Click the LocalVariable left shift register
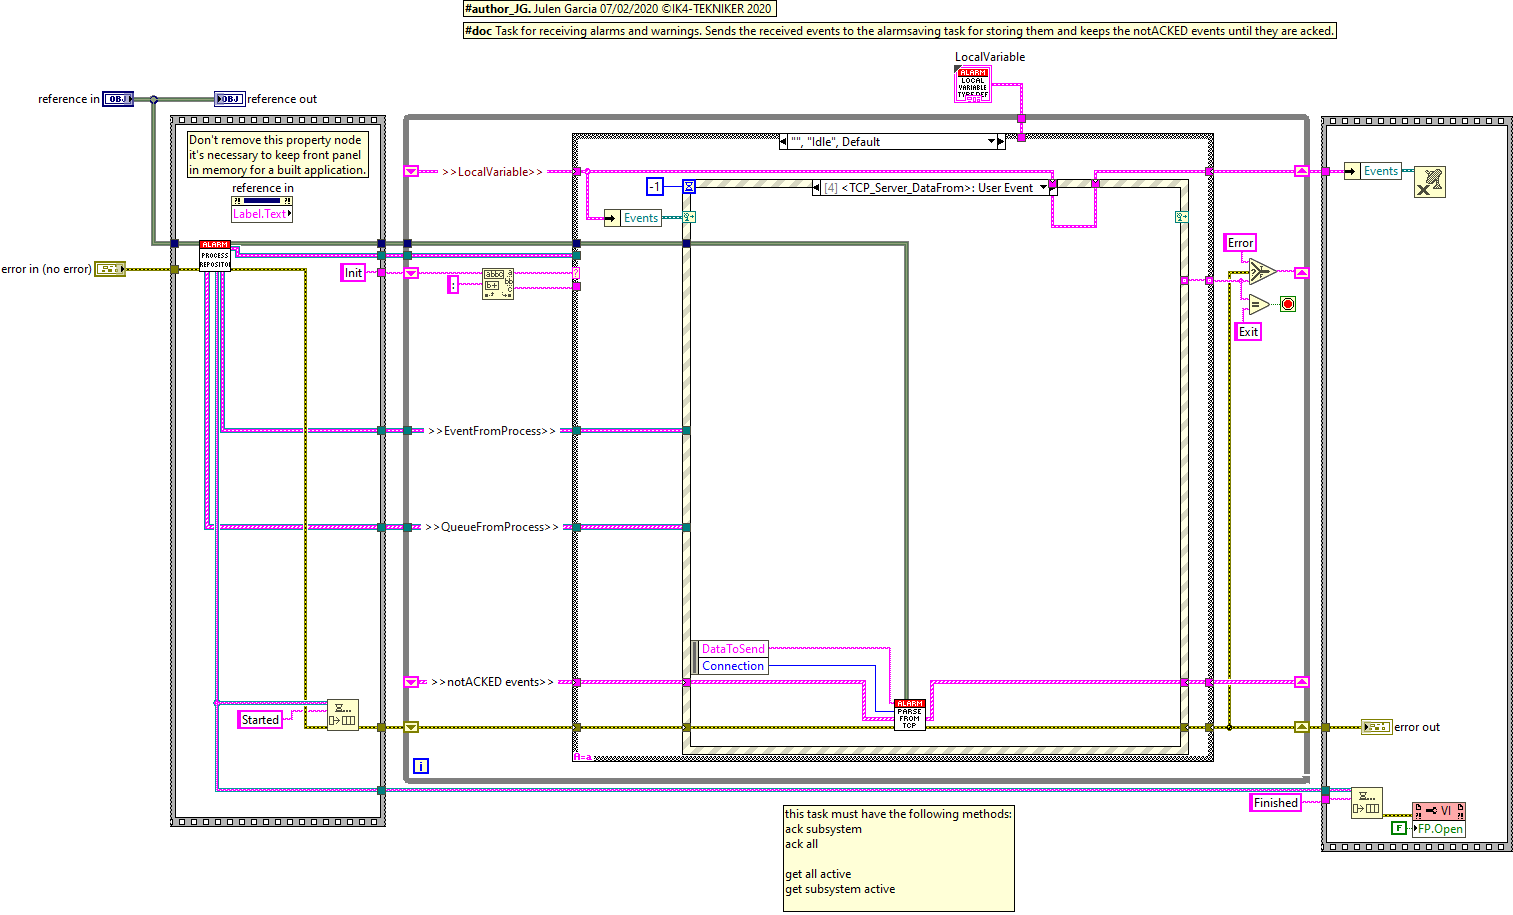 tap(411, 172)
